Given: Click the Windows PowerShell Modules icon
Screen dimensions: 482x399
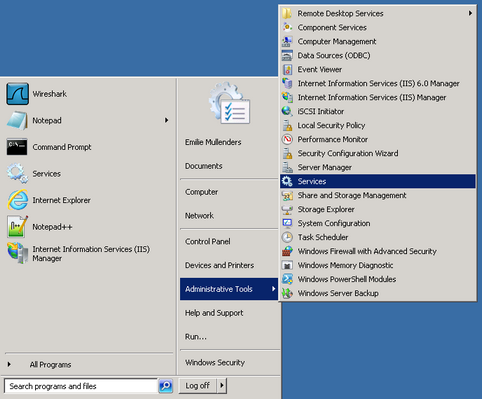Looking at the screenshot, I should pyautogui.click(x=287, y=279).
